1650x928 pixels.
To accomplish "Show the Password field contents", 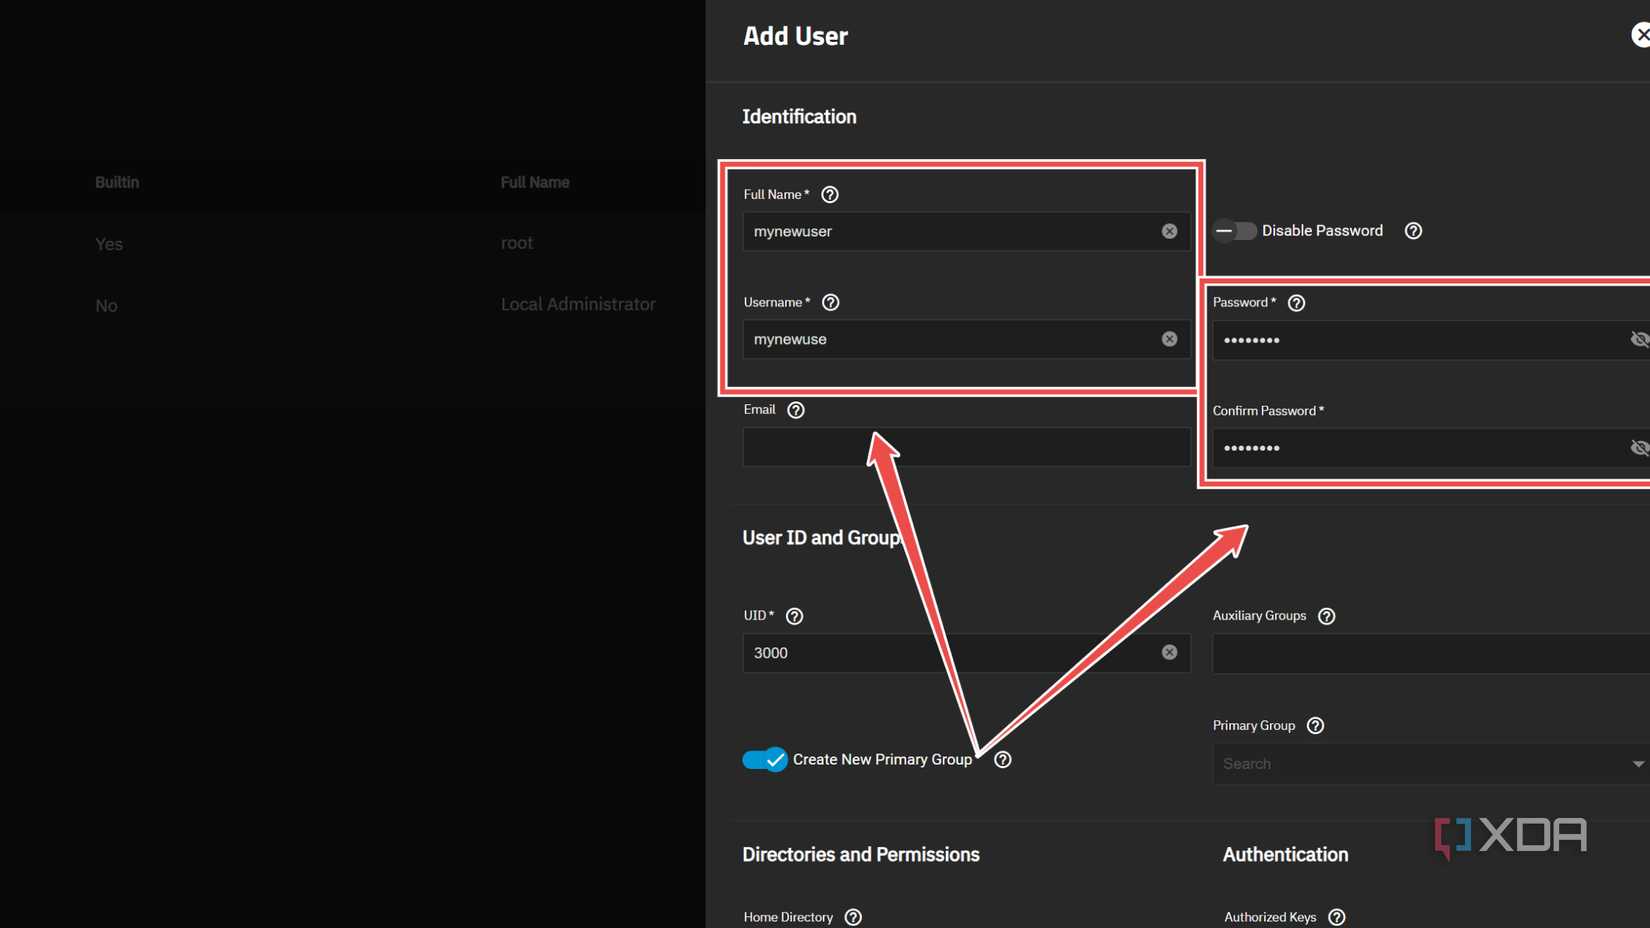I will click(x=1639, y=340).
